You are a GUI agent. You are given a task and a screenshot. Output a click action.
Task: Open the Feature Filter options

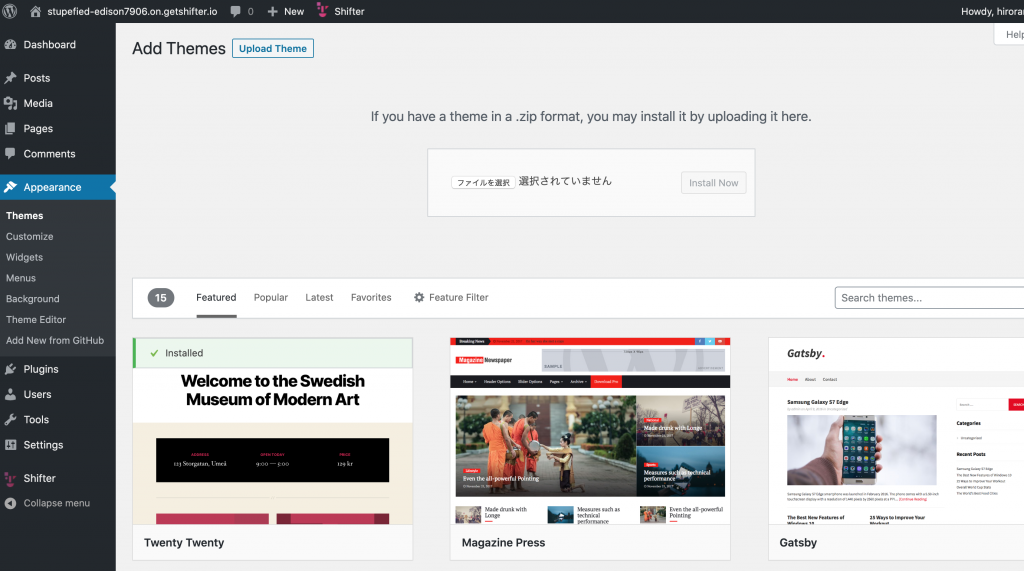click(x=451, y=297)
